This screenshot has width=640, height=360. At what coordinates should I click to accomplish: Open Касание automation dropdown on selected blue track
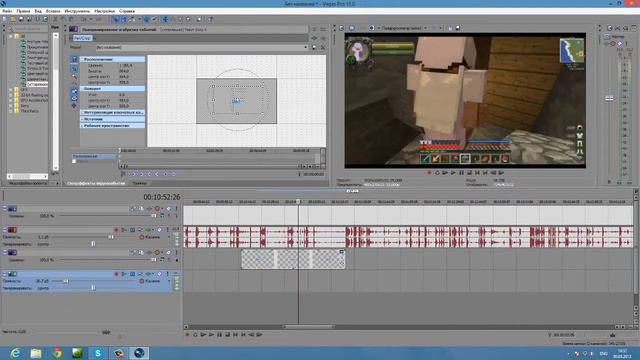point(169,281)
